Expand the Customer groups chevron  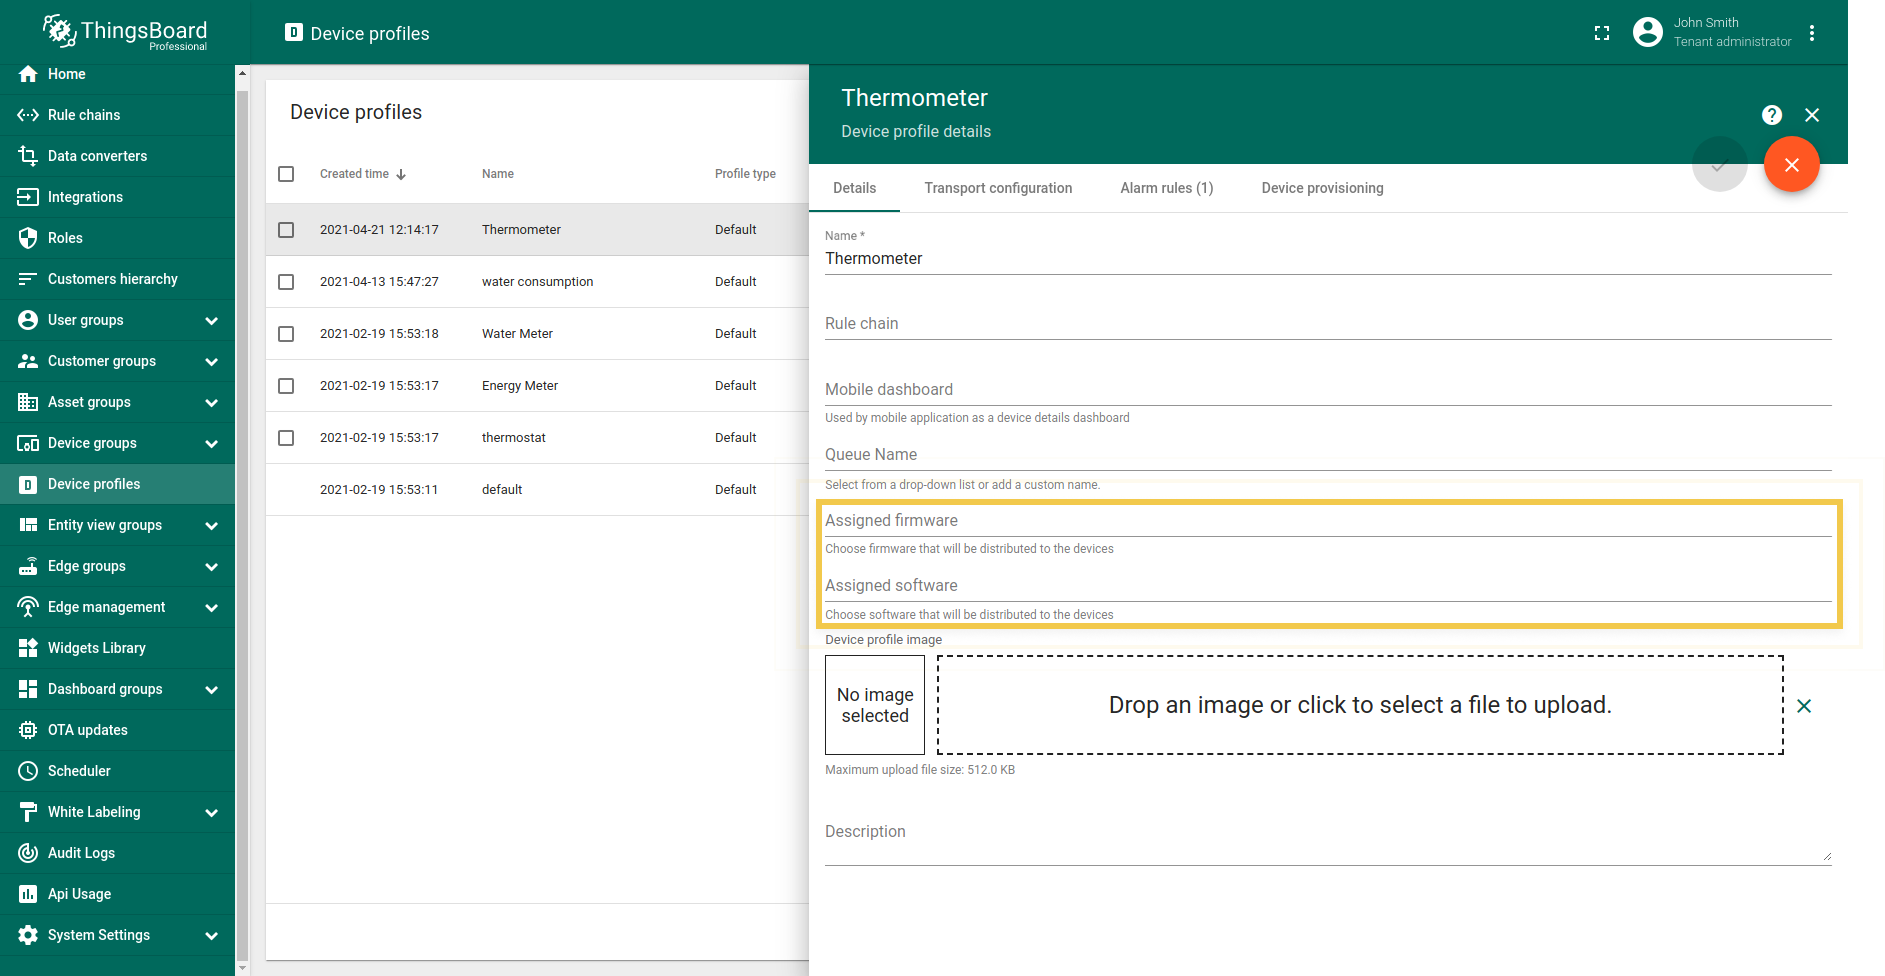(211, 362)
